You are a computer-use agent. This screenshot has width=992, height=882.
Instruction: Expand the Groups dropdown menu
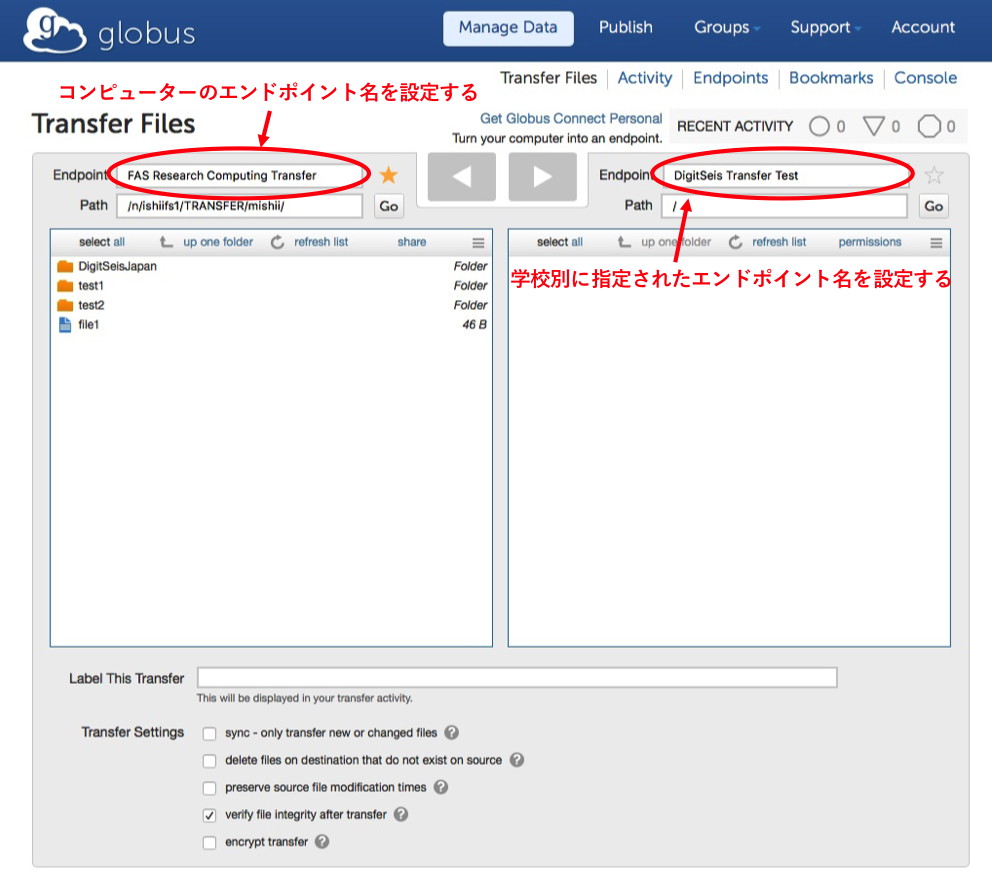(727, 27)
